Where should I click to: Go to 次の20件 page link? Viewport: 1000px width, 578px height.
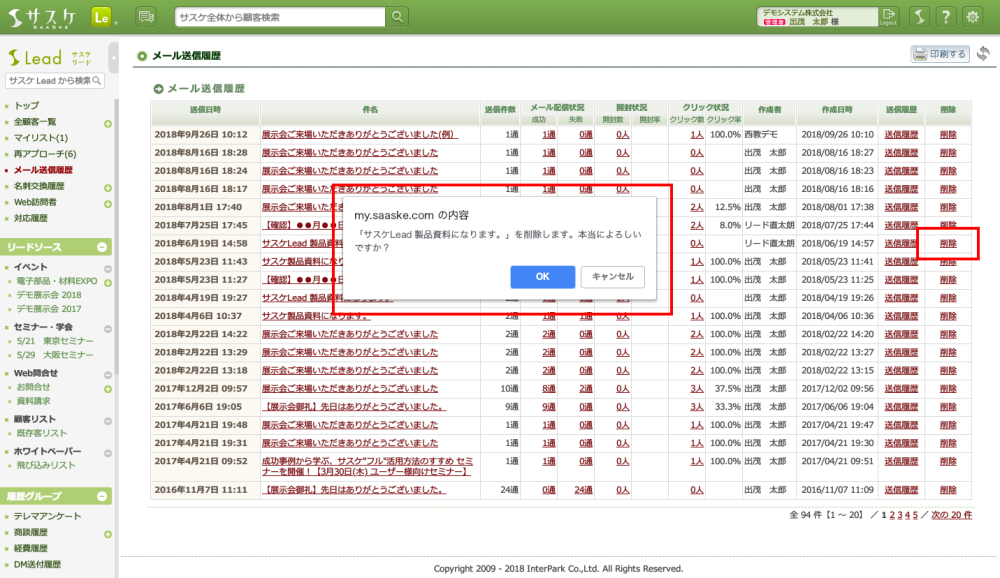pyautogui.click(x=952, y=515)
